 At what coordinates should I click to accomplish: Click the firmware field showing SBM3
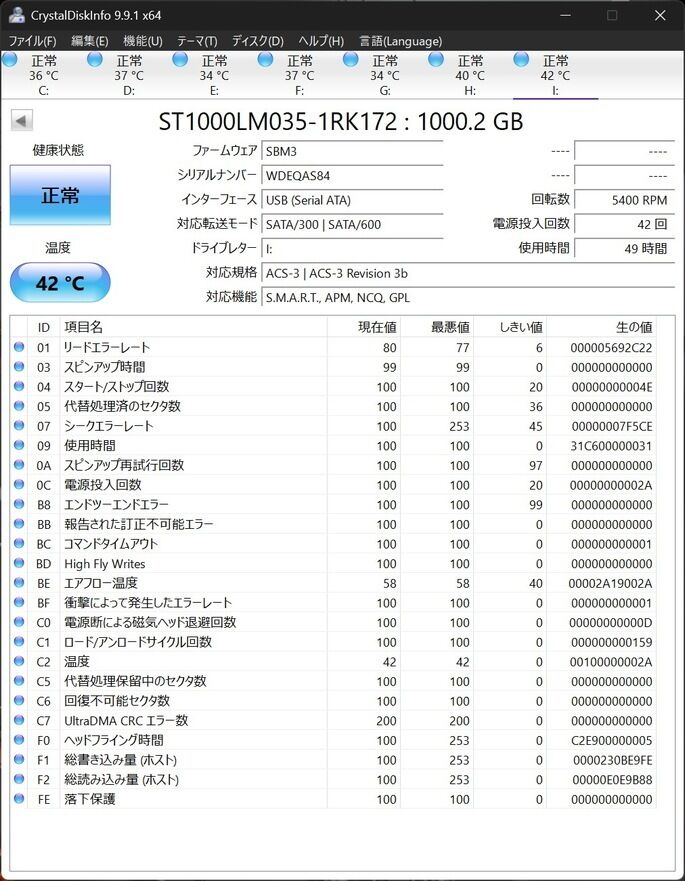(x=352, y=151)
